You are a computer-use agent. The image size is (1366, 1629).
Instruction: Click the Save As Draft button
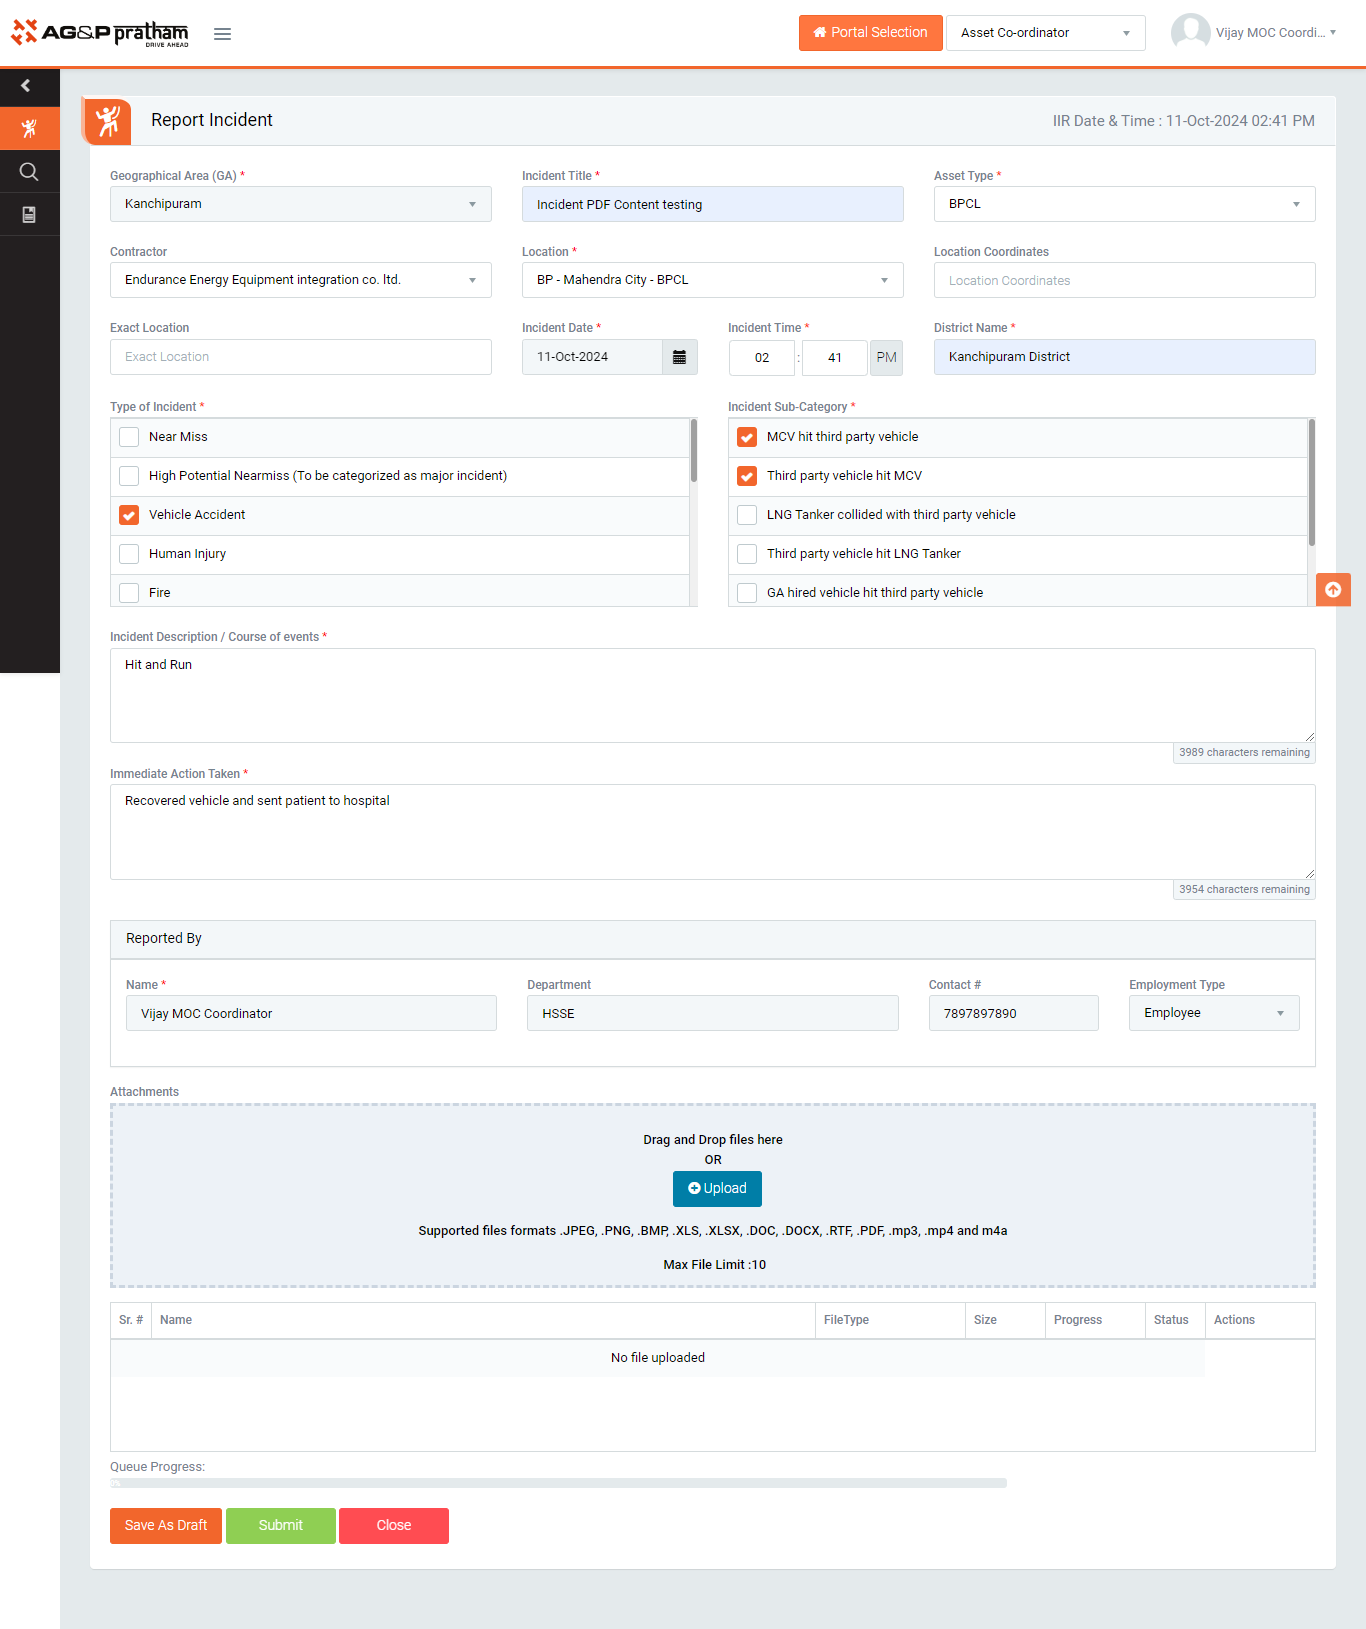166,1525
